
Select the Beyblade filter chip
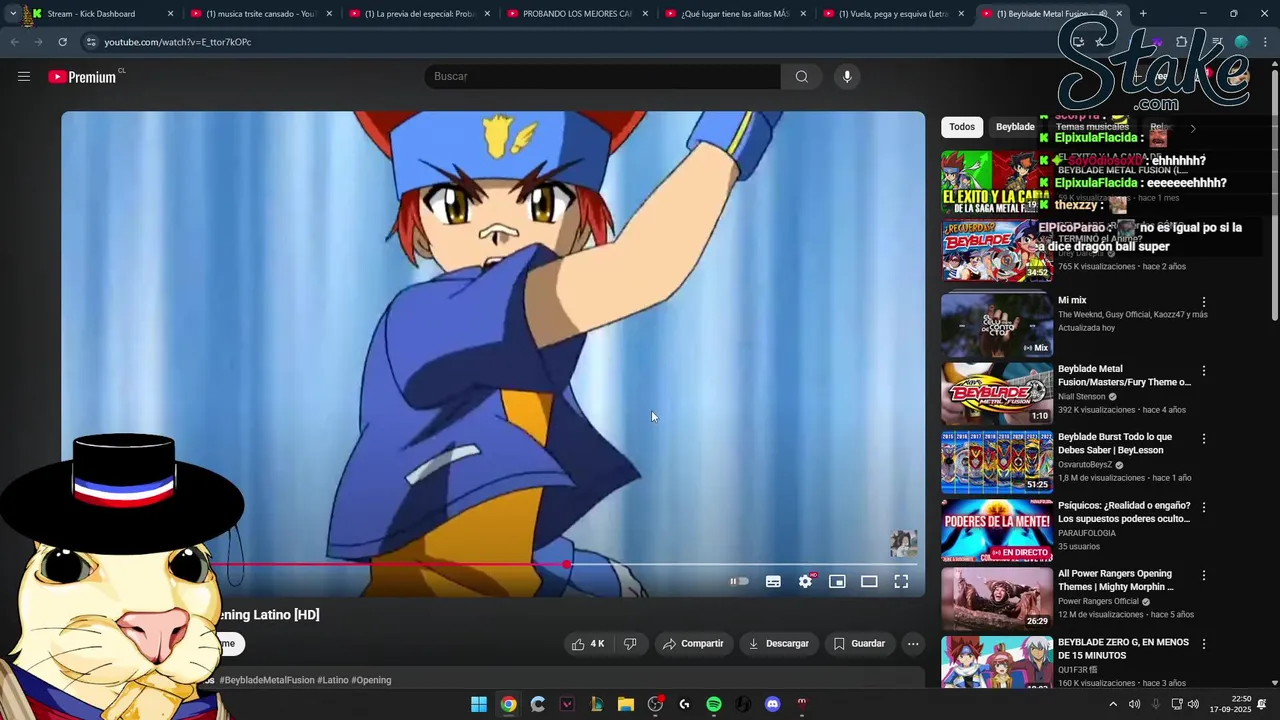[x=1015, y=127]
